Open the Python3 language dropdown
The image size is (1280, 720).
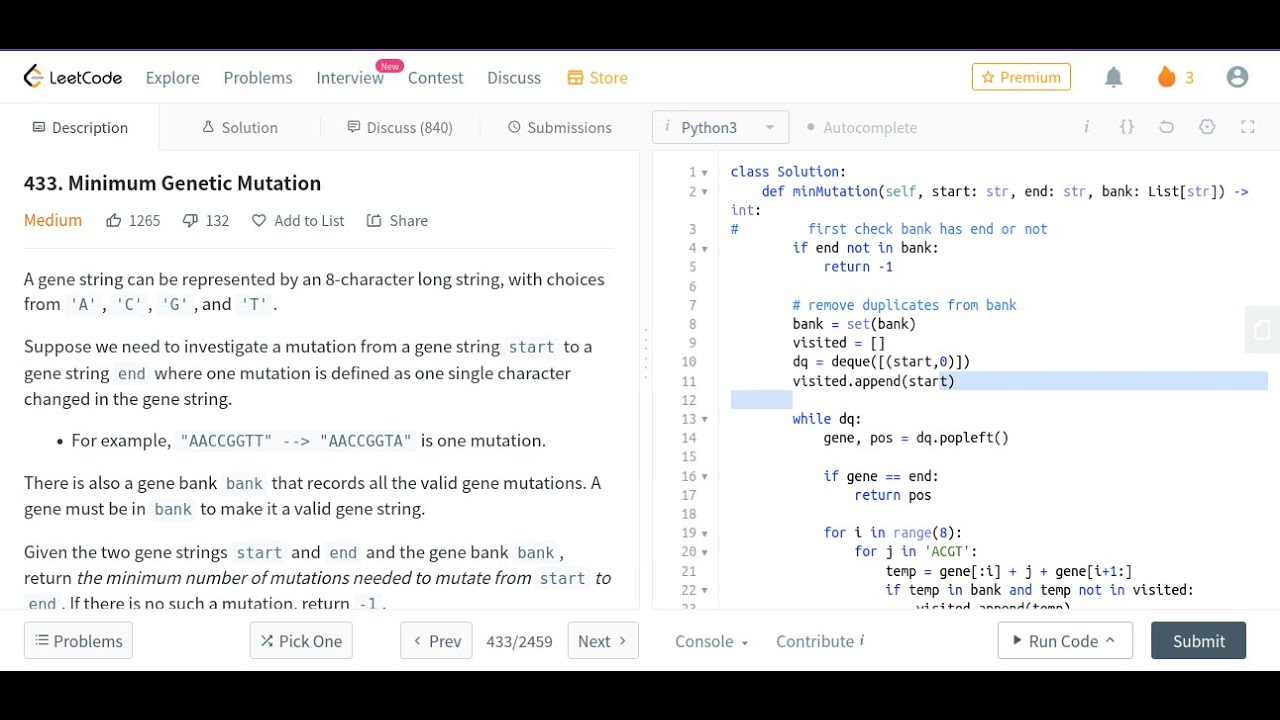721,127
